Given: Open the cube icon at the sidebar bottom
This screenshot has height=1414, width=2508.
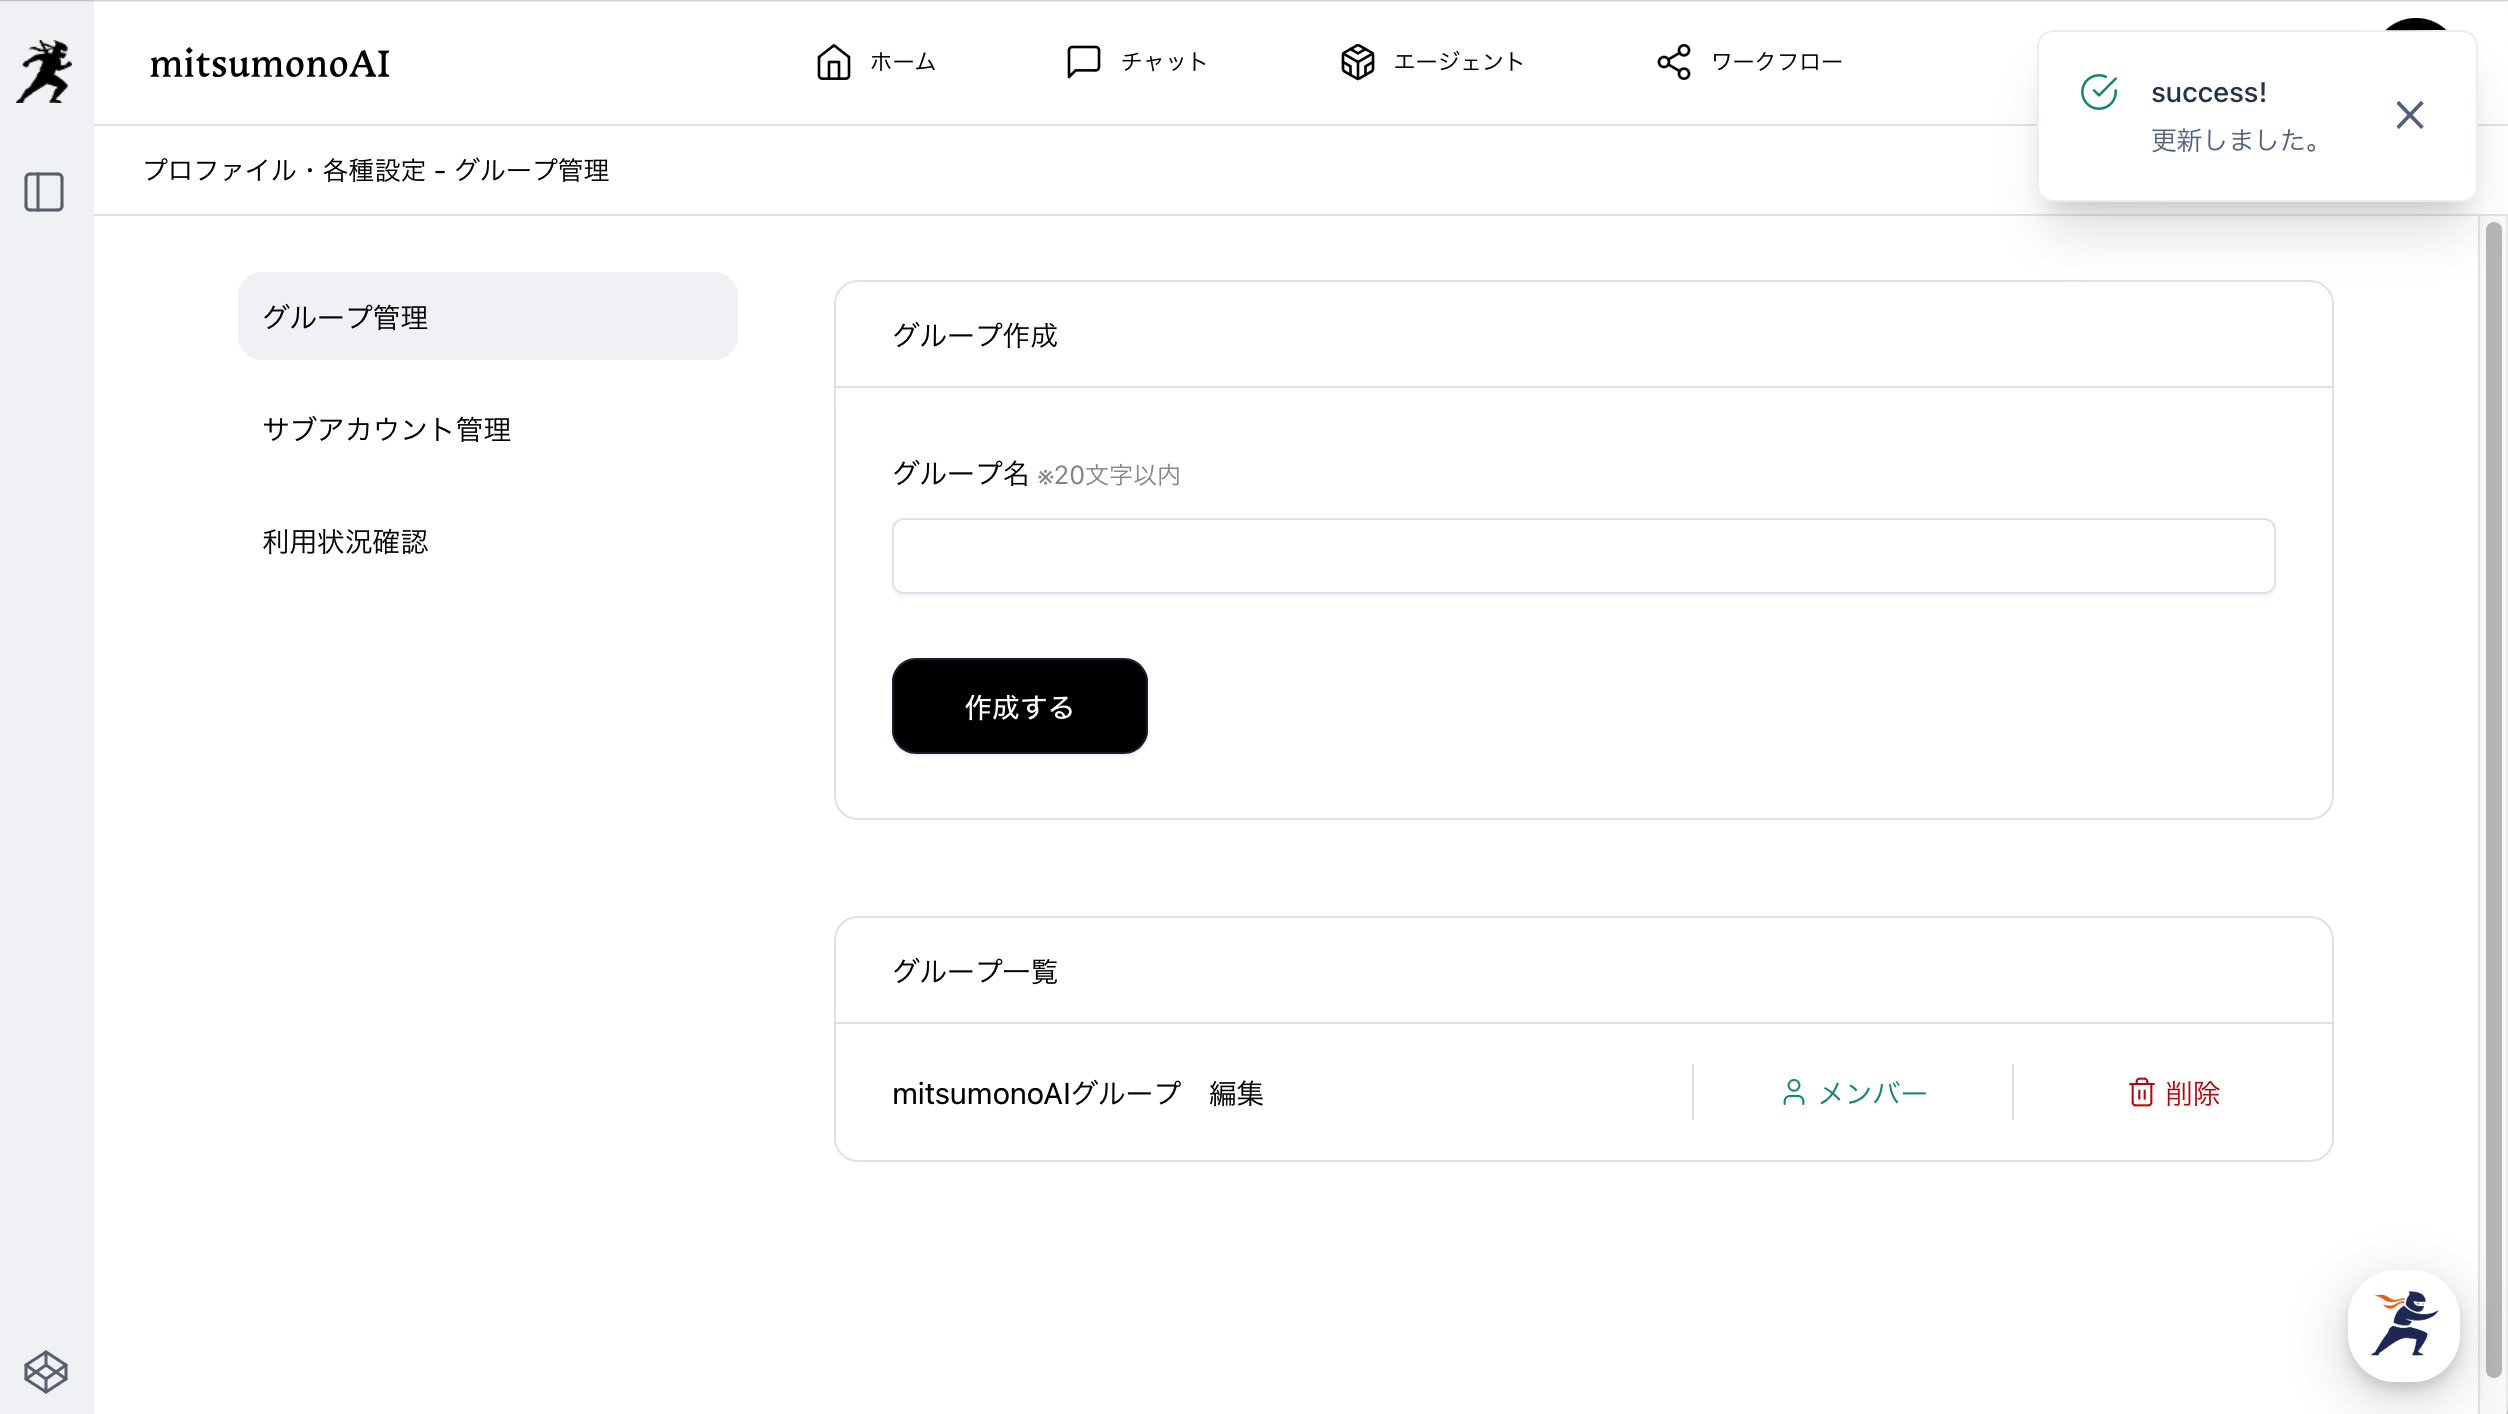Looking at the screenshot, I should coord(45,1371).
